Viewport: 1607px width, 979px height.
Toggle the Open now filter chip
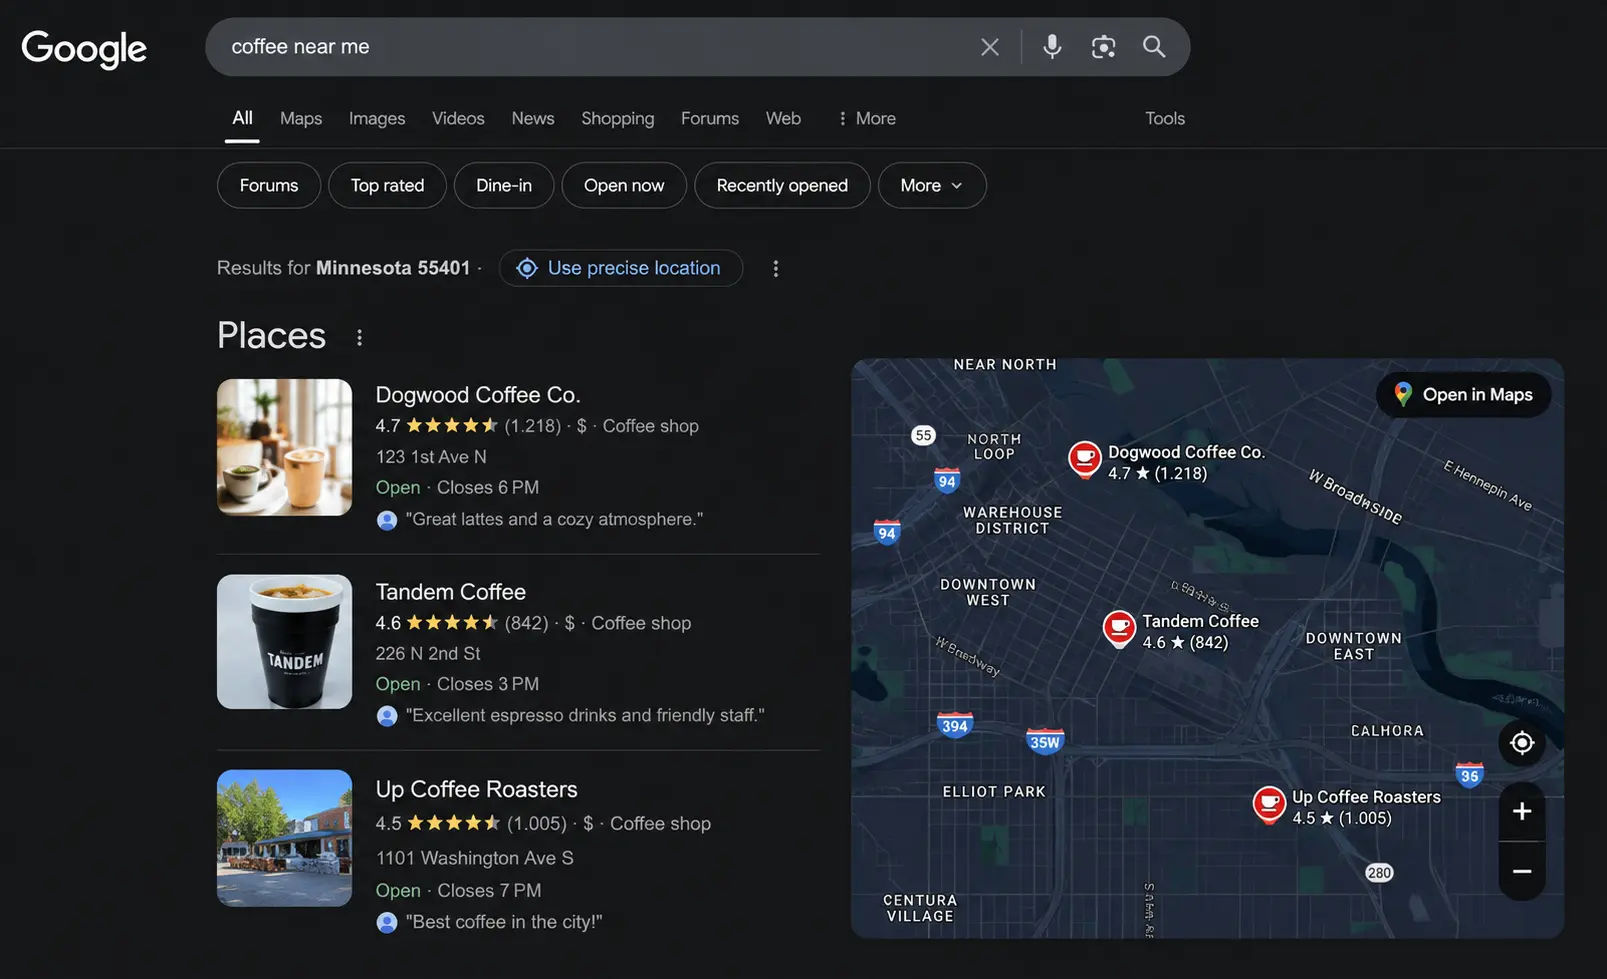tap(624, 186)
